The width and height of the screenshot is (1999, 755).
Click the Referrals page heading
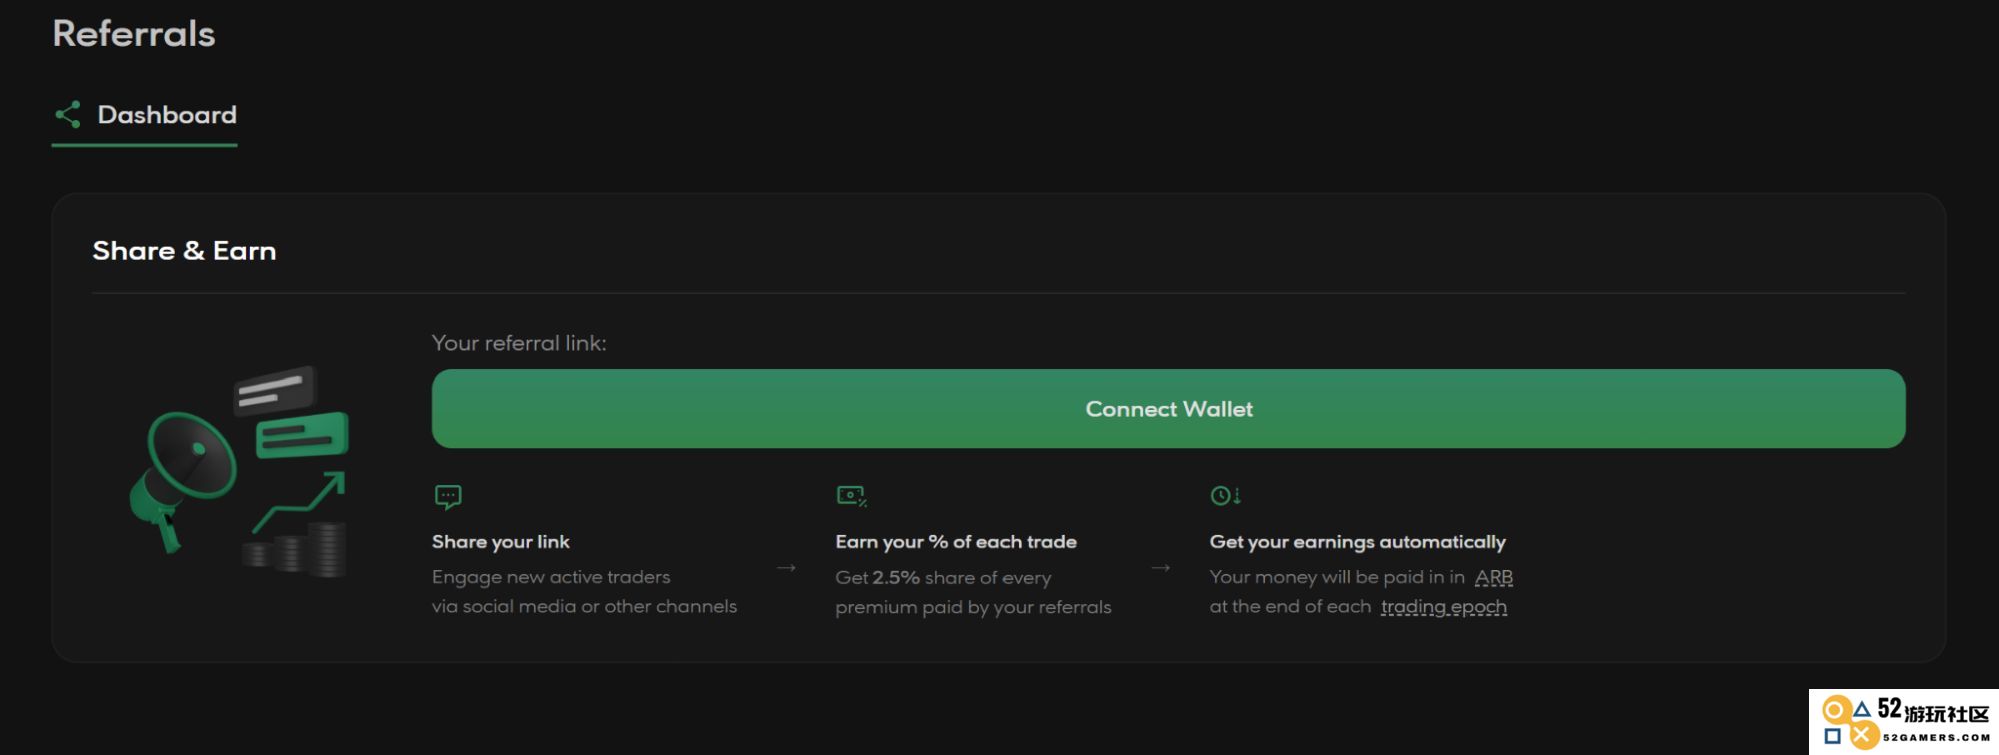[134, 34]
